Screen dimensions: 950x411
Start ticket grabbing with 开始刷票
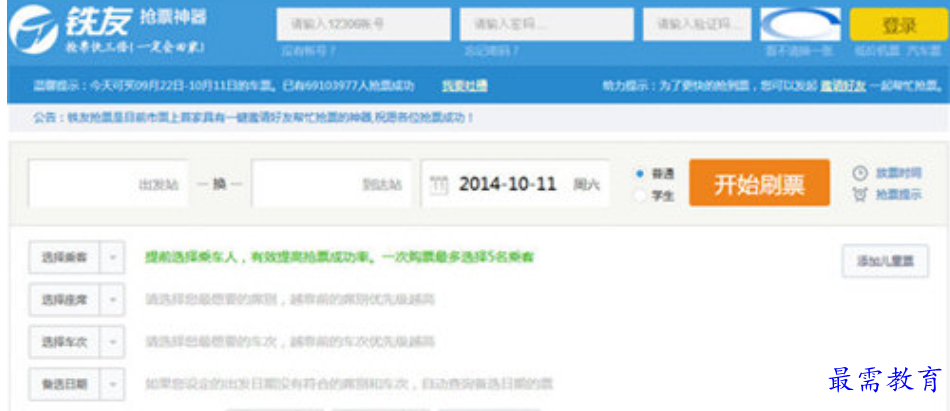(x=759, y=183)
